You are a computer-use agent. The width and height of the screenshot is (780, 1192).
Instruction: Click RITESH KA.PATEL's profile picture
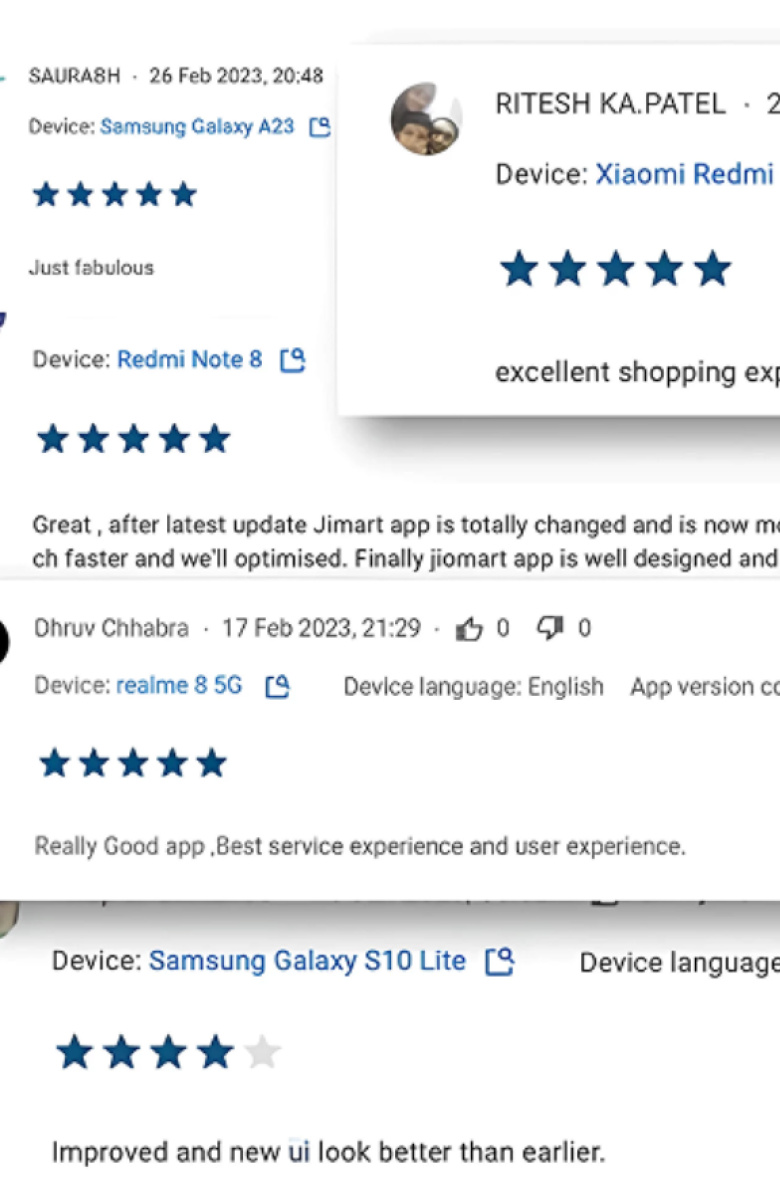point(426,119)
